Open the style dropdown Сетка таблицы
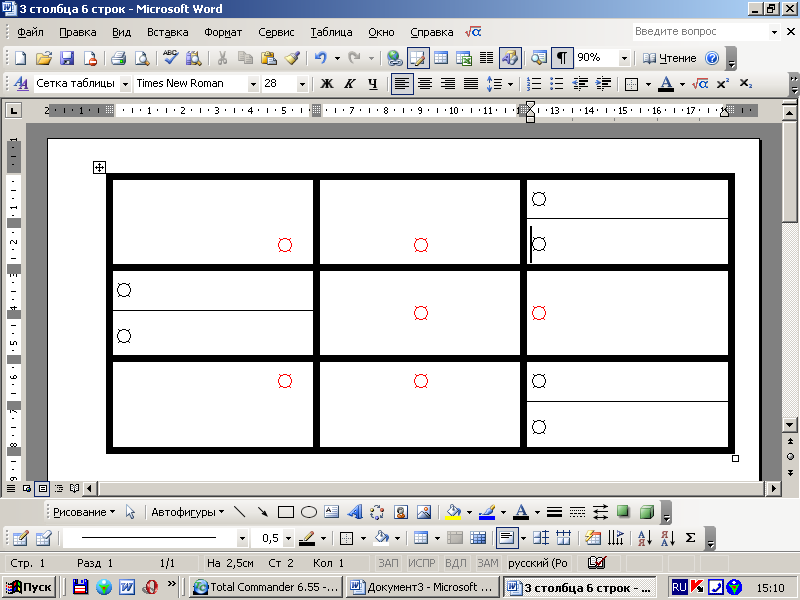This screenshot has height=600, width=800. point(126,84)
